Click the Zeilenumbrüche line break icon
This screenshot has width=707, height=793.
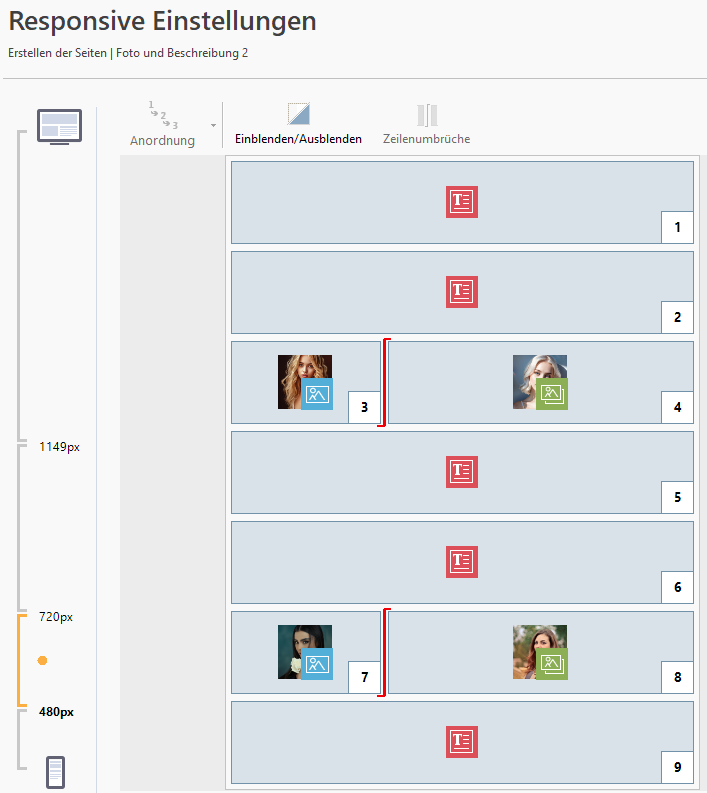point(427,114)
